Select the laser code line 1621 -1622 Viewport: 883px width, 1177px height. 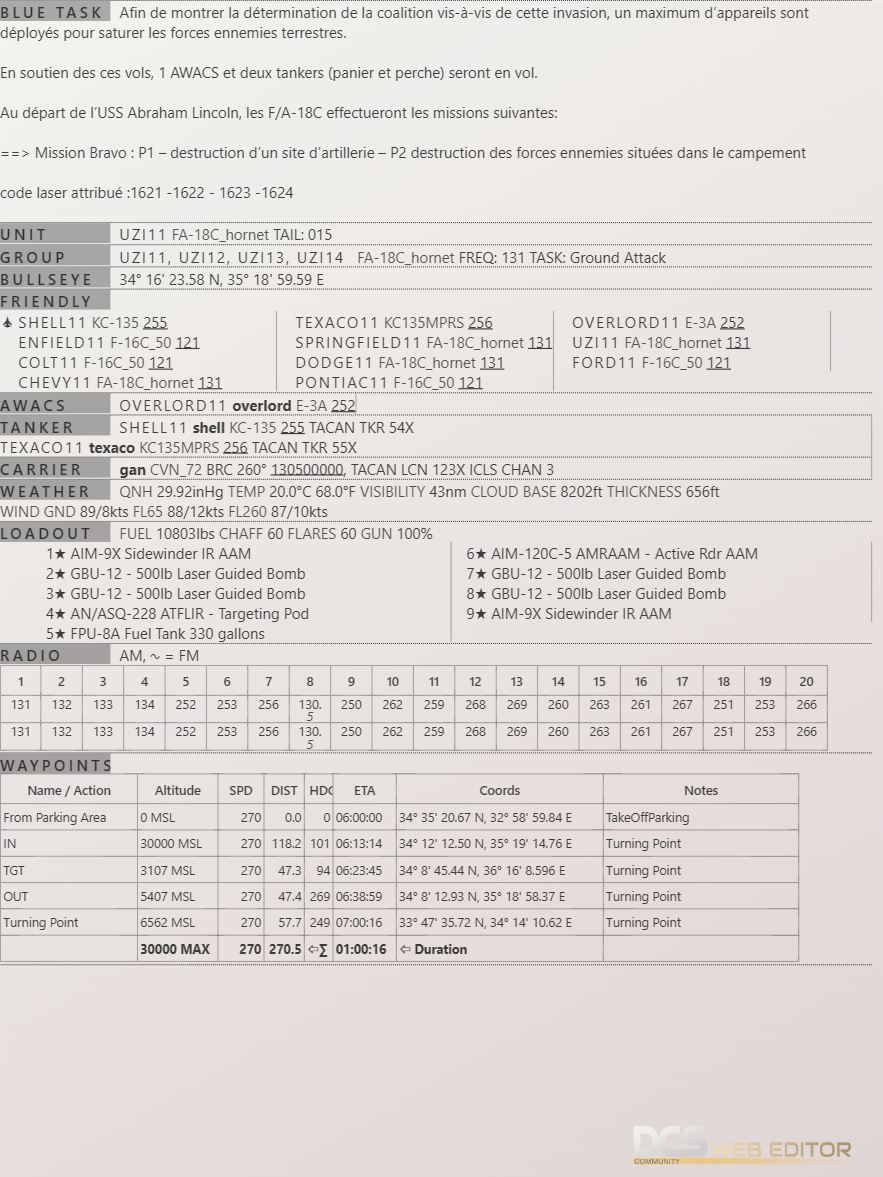146,193
